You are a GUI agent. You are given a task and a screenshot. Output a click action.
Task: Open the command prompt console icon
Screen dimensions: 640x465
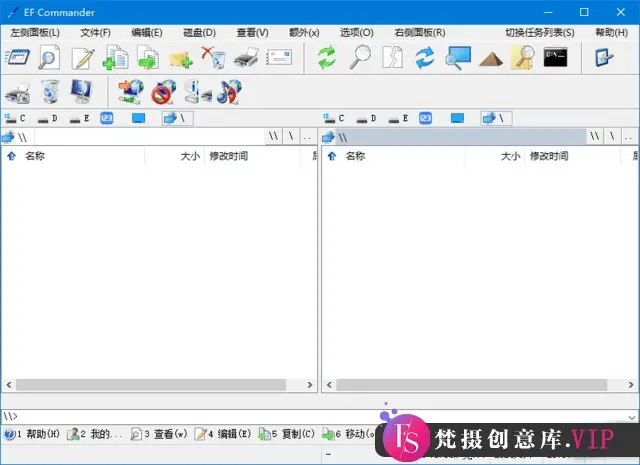(555, 57)
